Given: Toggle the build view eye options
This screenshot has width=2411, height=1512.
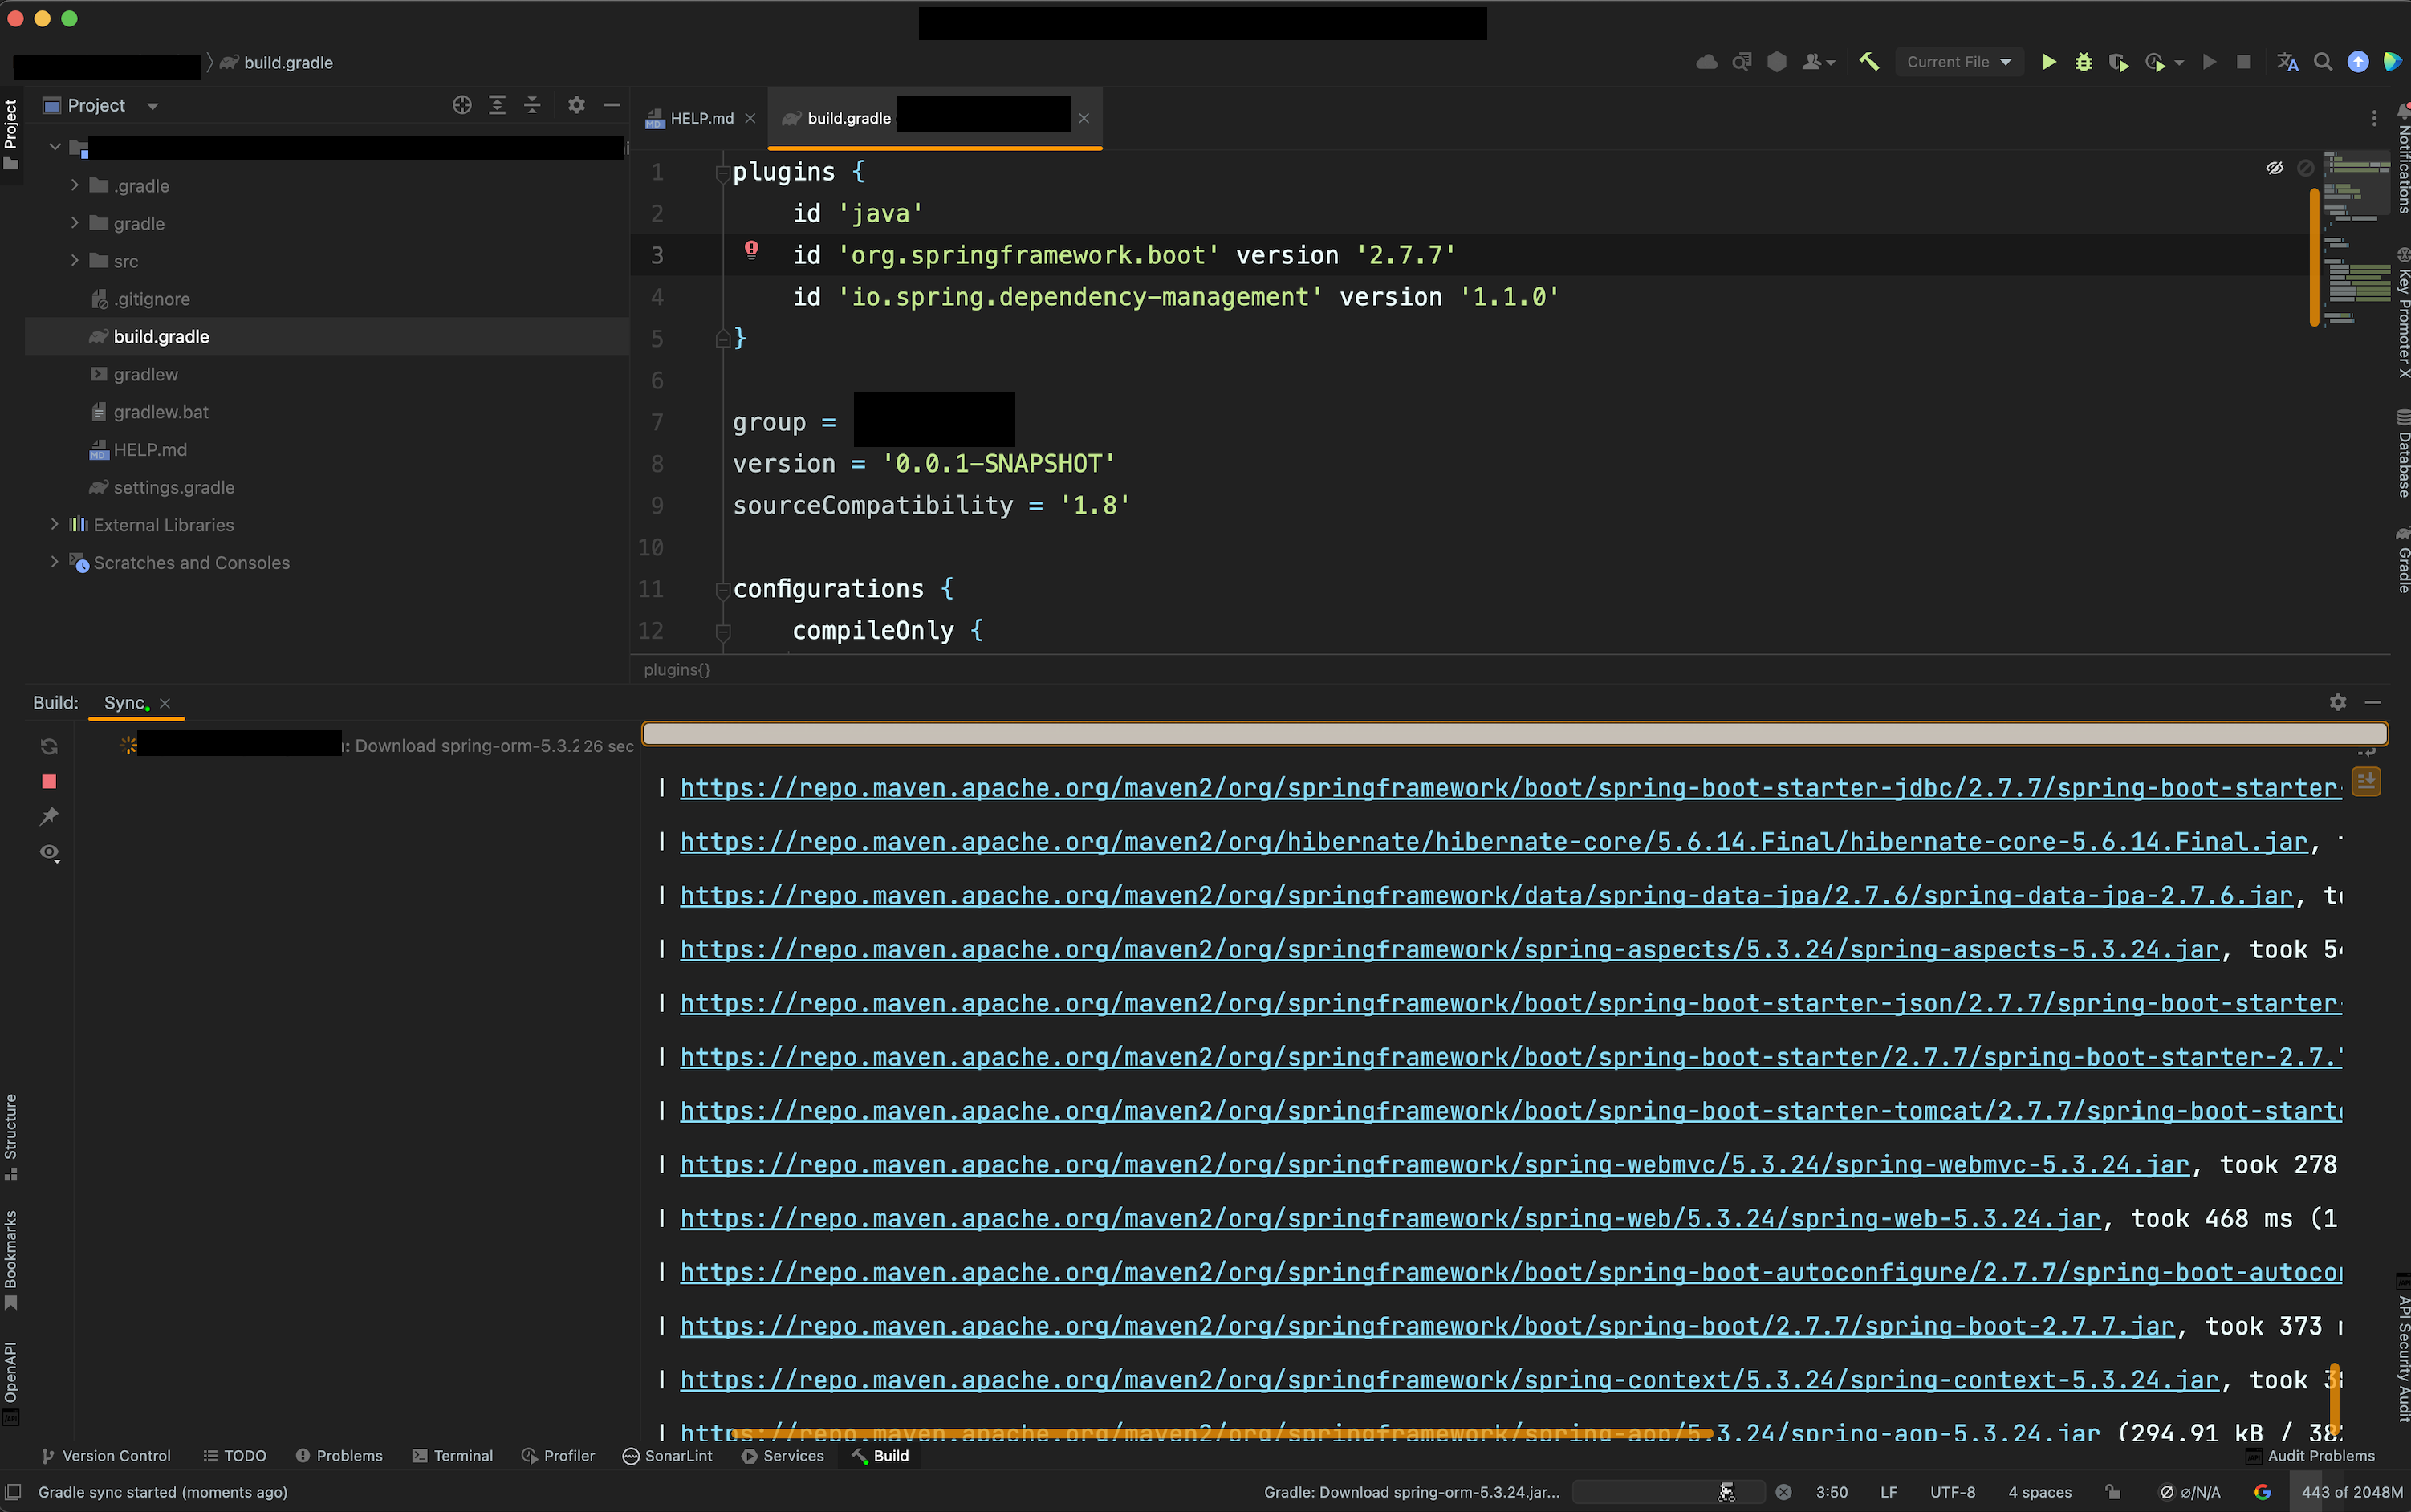Looking at the screenshot, I should point(49,853).
